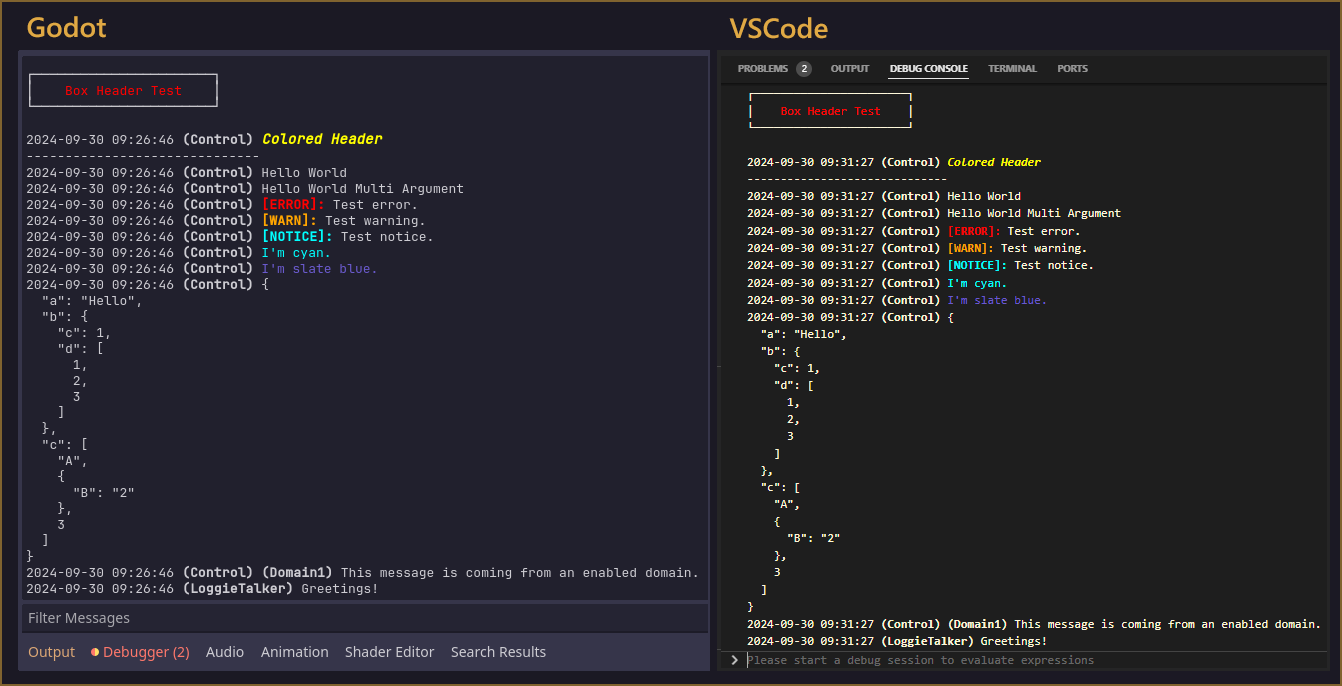Click the debug session expression input

tap(1036, 660)
